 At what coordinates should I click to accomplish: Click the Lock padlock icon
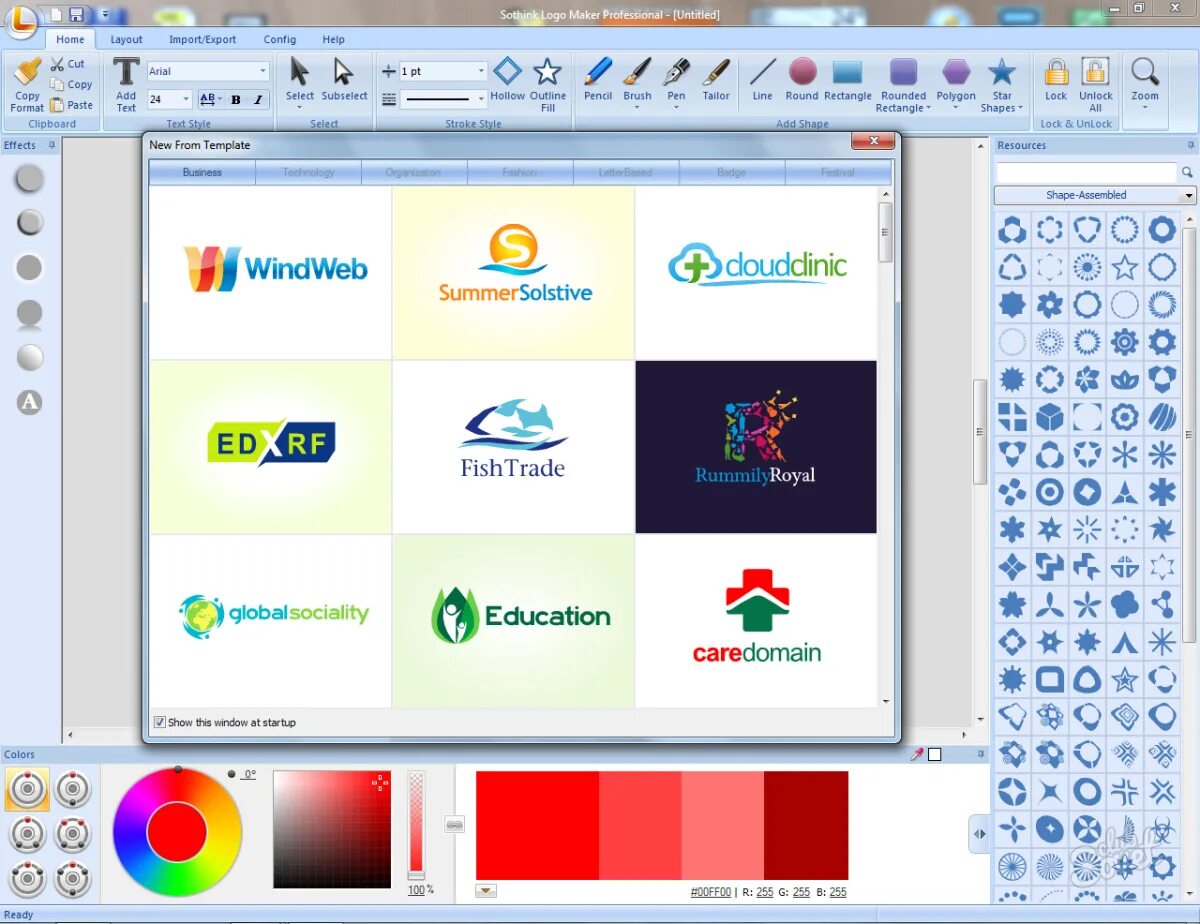point(1056,72)
